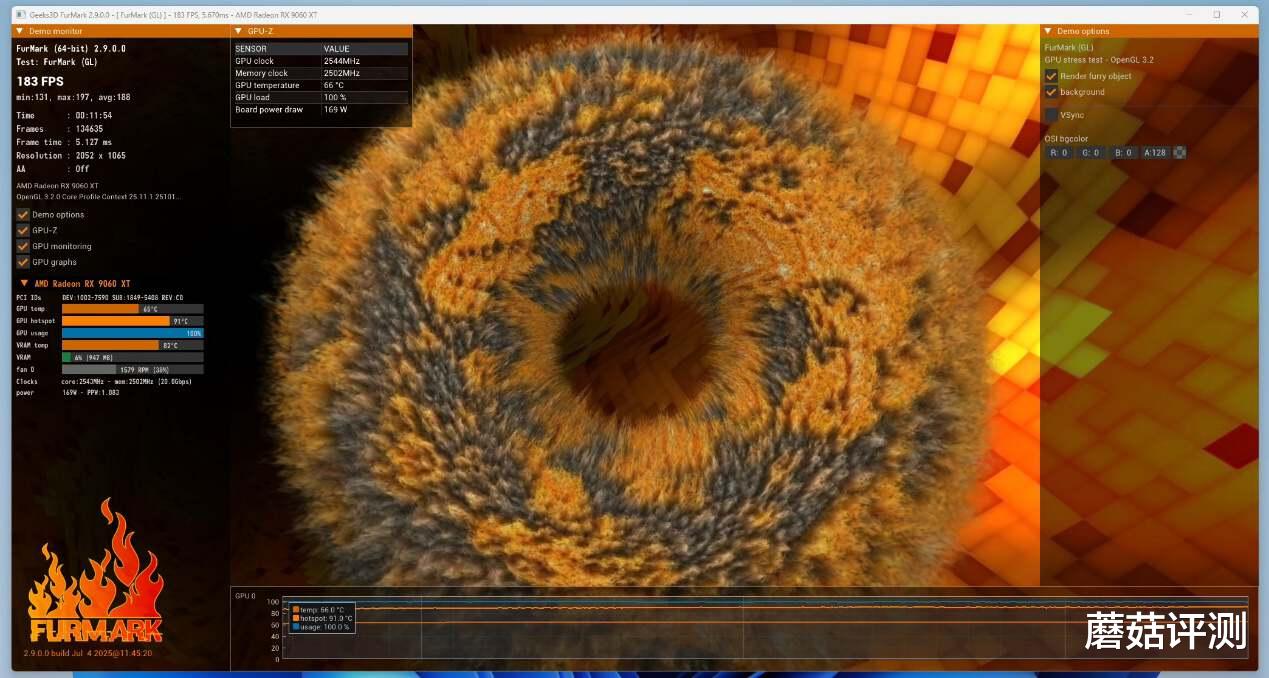Click the temp: 66.0 °C graph legend entry
Viewport: 1269px width, 678px height.
coord(319,609)
